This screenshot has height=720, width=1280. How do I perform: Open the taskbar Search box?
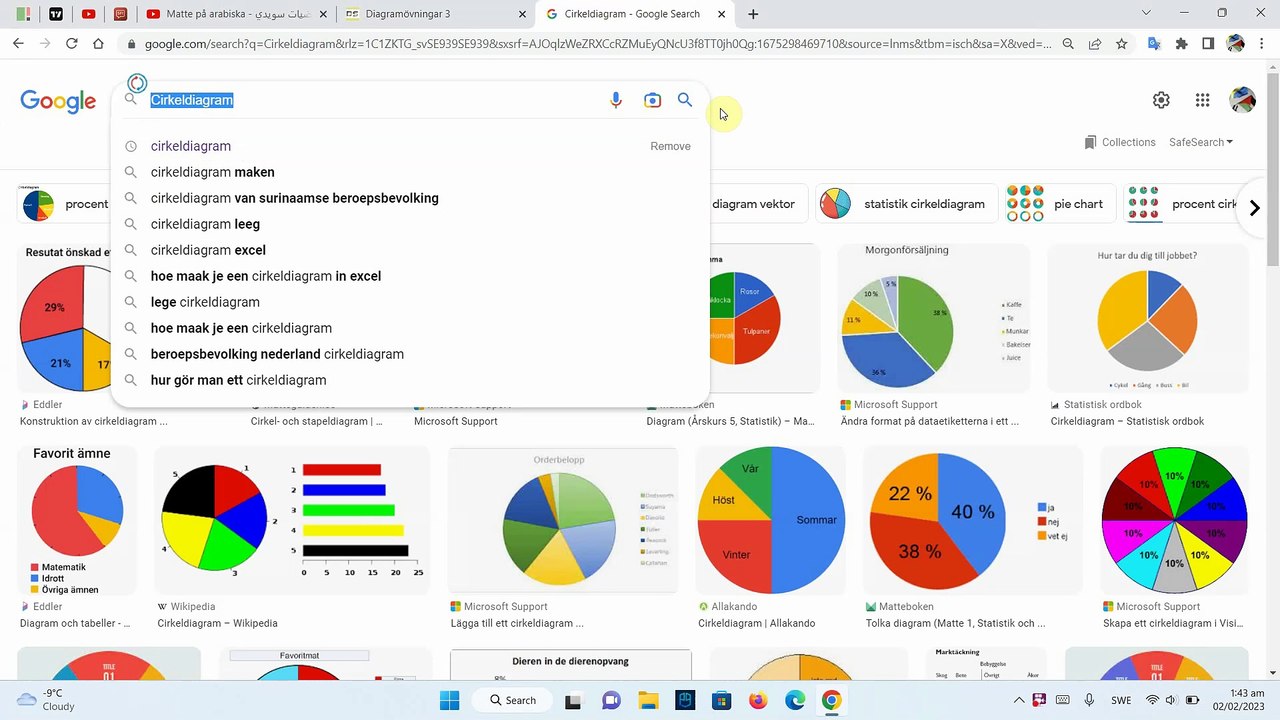tap(513, 700)
